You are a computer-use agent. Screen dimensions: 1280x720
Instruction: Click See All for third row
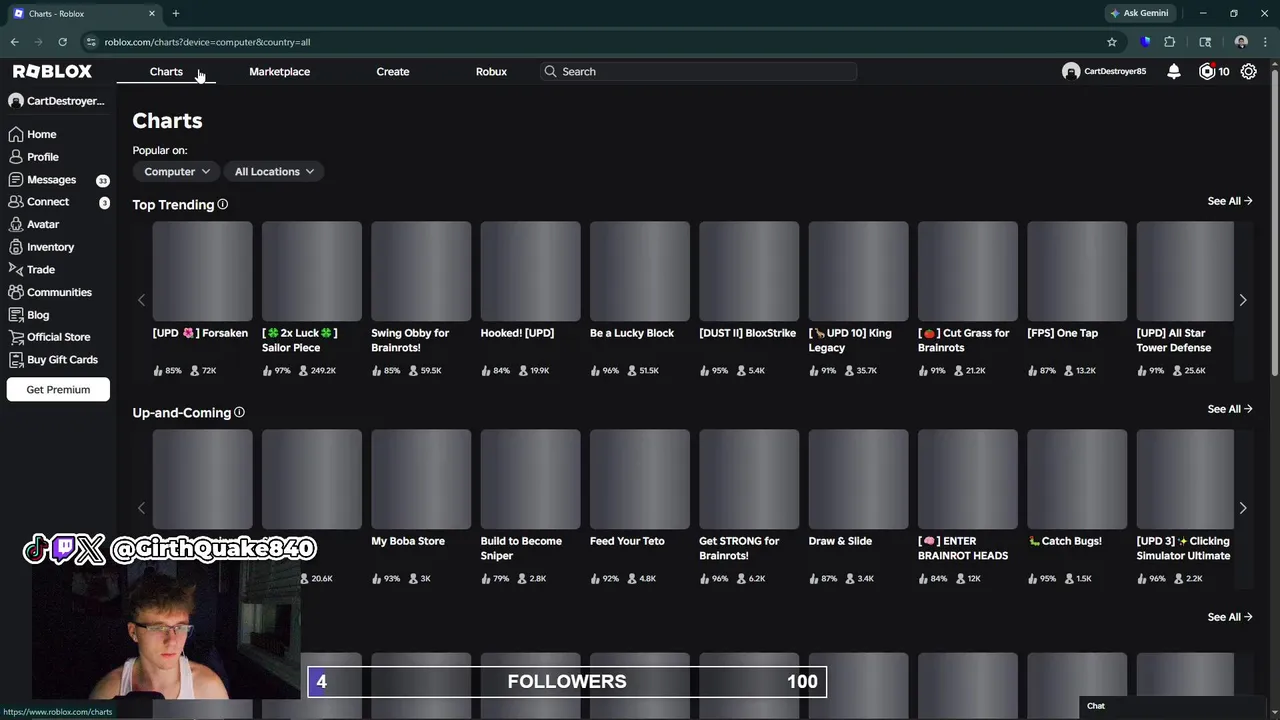coord(1229,617)
